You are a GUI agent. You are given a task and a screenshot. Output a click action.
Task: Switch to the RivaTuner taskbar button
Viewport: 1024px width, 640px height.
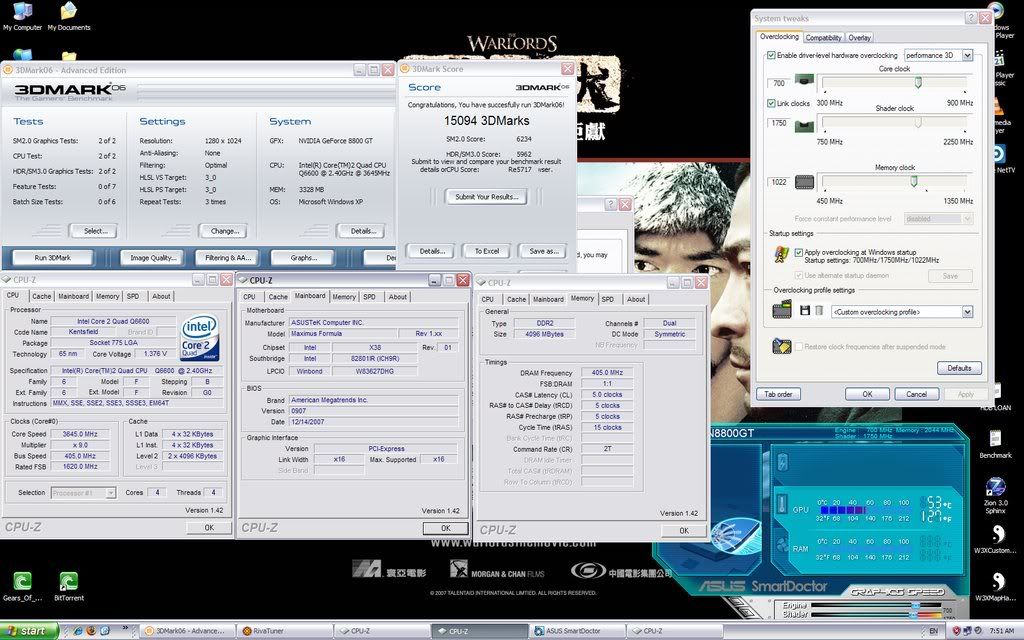(283, 631)
